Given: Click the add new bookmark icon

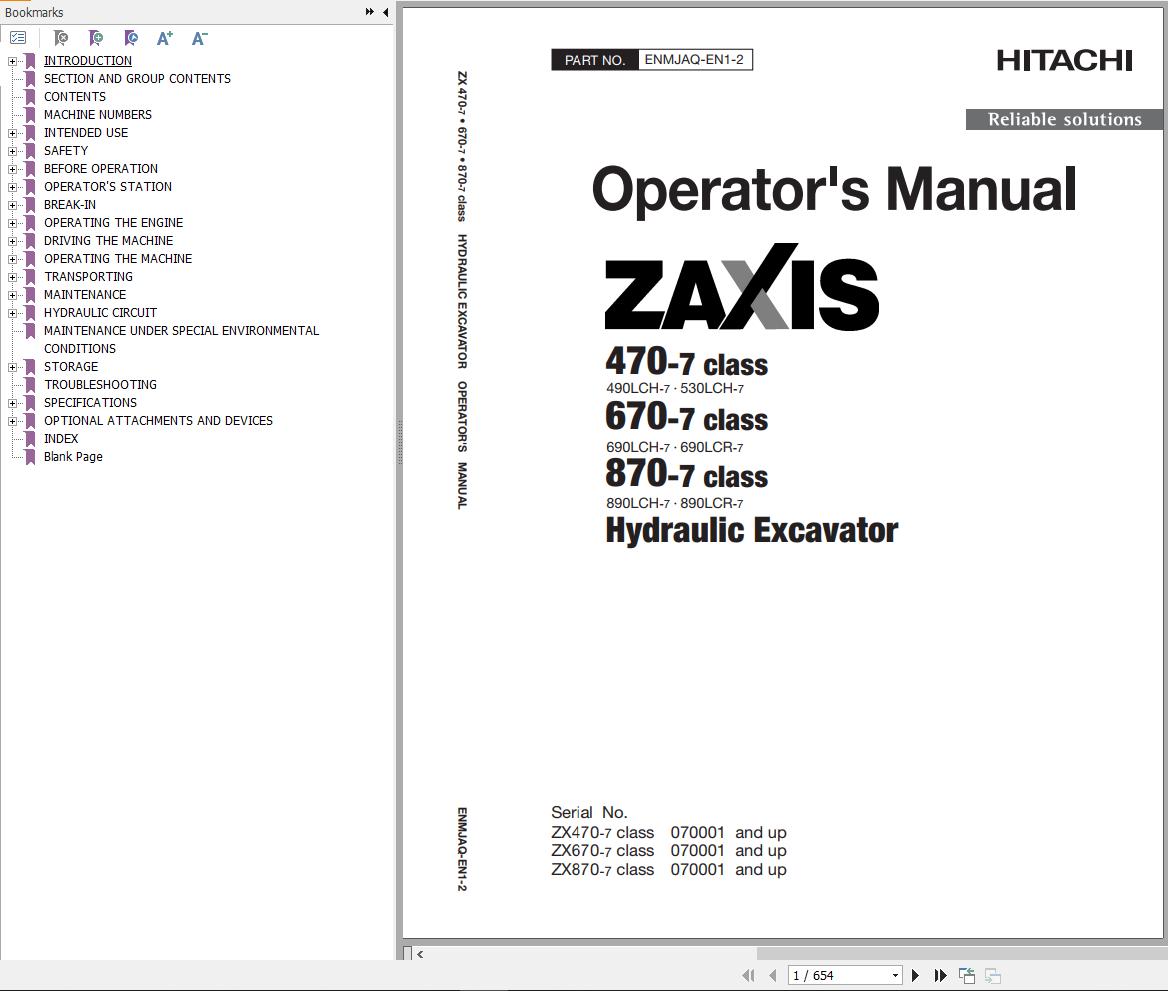Looking at the screenshot, I should point(95,38).
